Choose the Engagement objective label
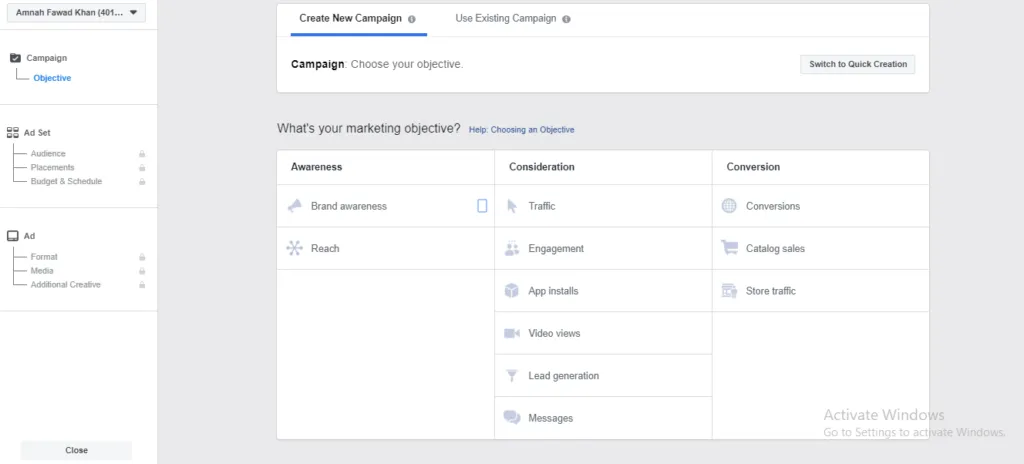Screen dimensions: 1024x464 pos(556,248)
